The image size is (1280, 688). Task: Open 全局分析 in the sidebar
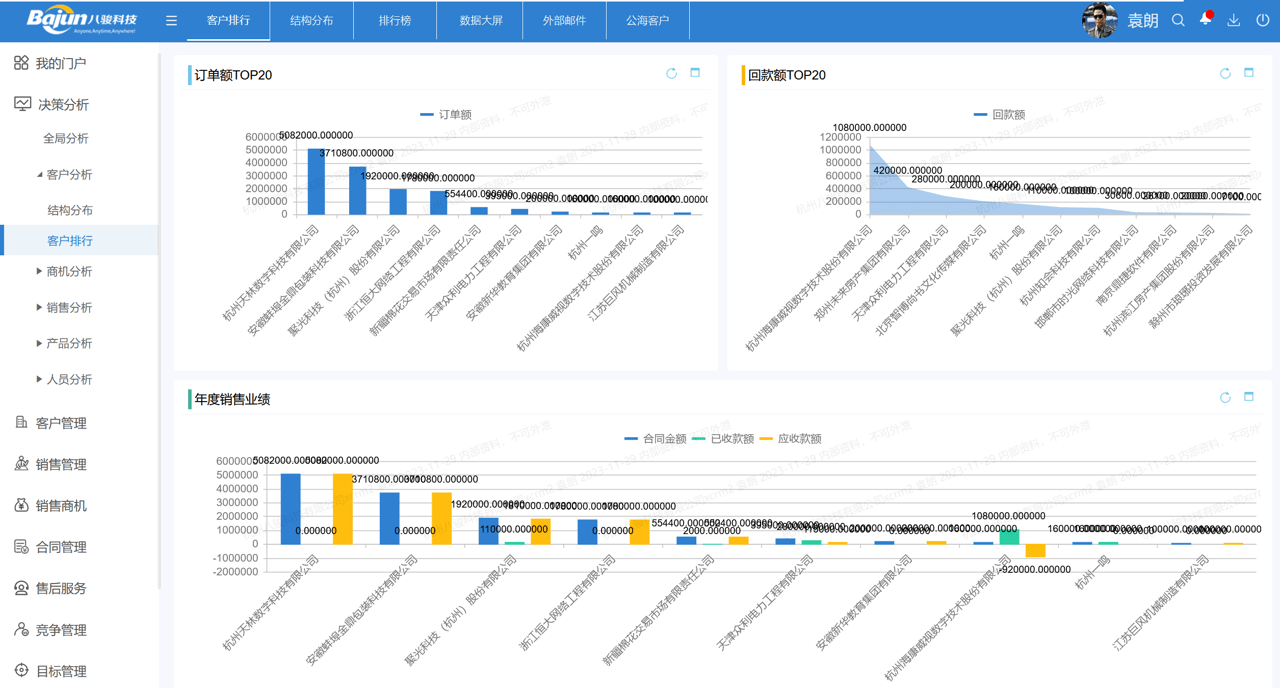(x=66, y=138)
